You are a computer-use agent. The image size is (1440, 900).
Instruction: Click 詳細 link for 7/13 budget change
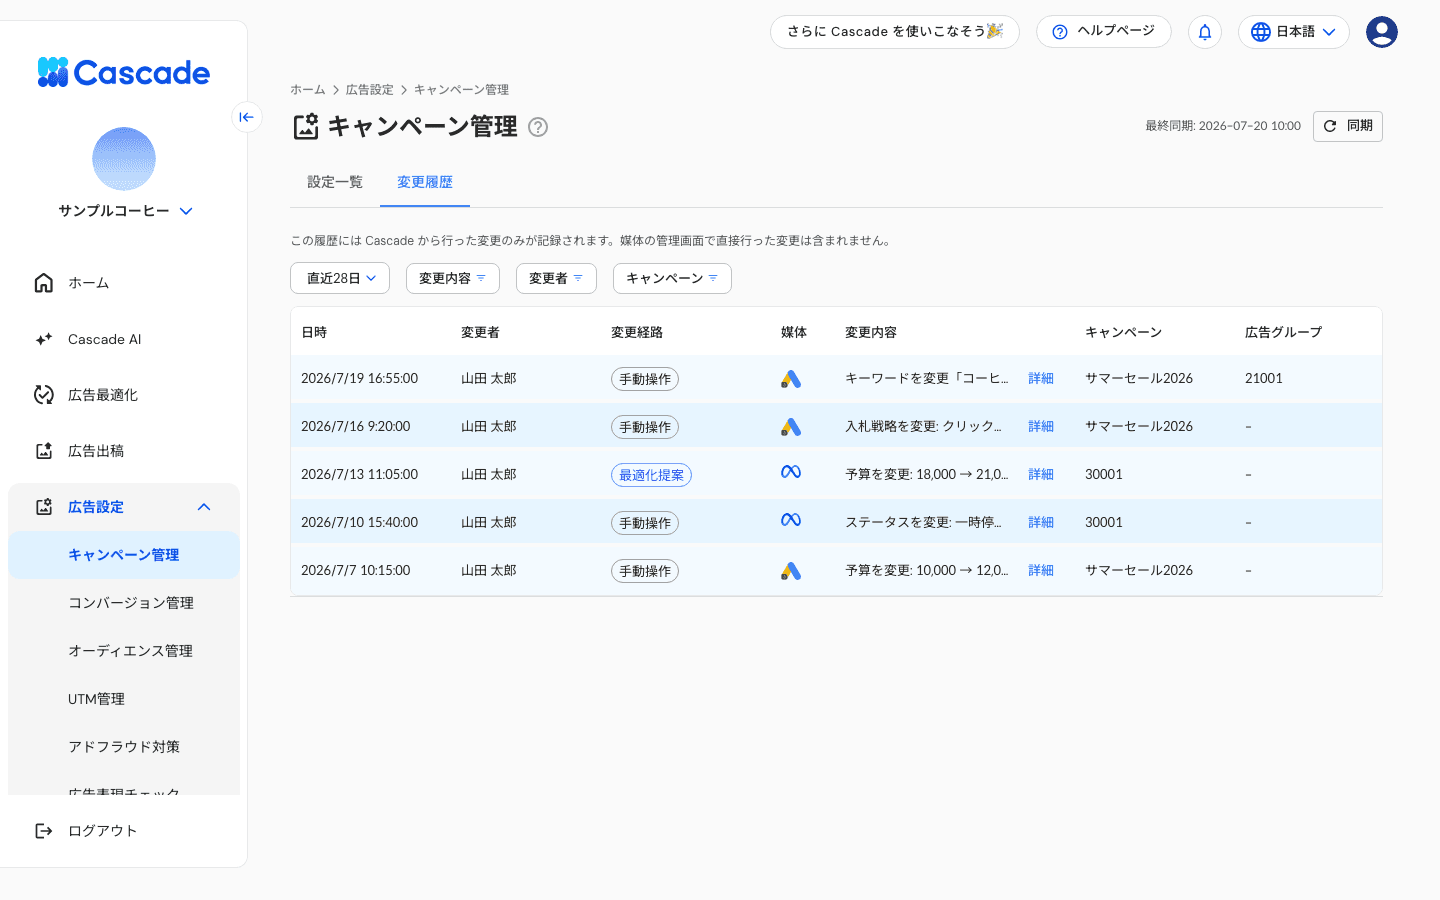coord(1041,475)
